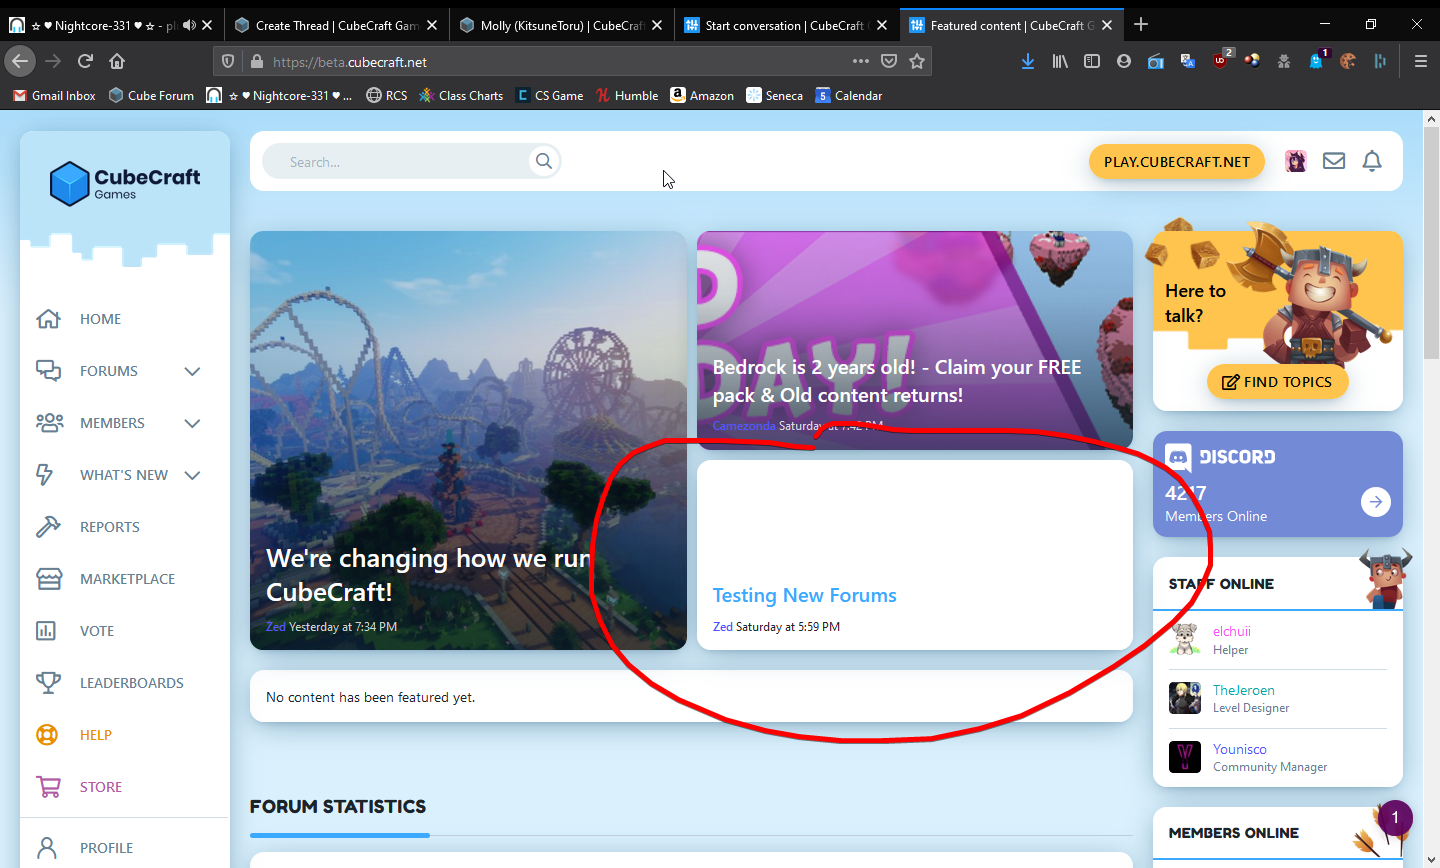This screenshot has width=1440, height=868.
Task: Open the Help lifebuoy icon
Action: pyautogui.click(x=47, y=735)
